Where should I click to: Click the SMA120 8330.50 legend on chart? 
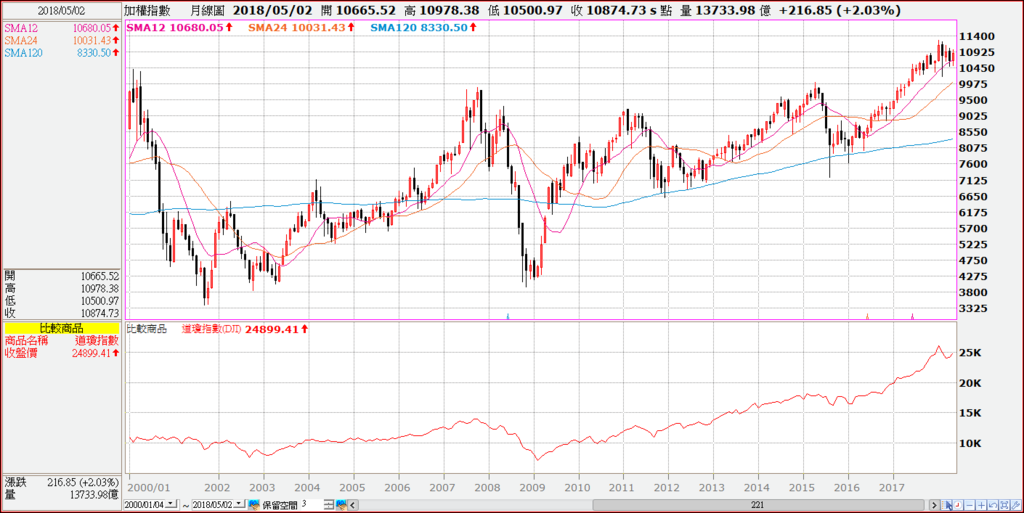pyautogui.click(x=423, y=27)
